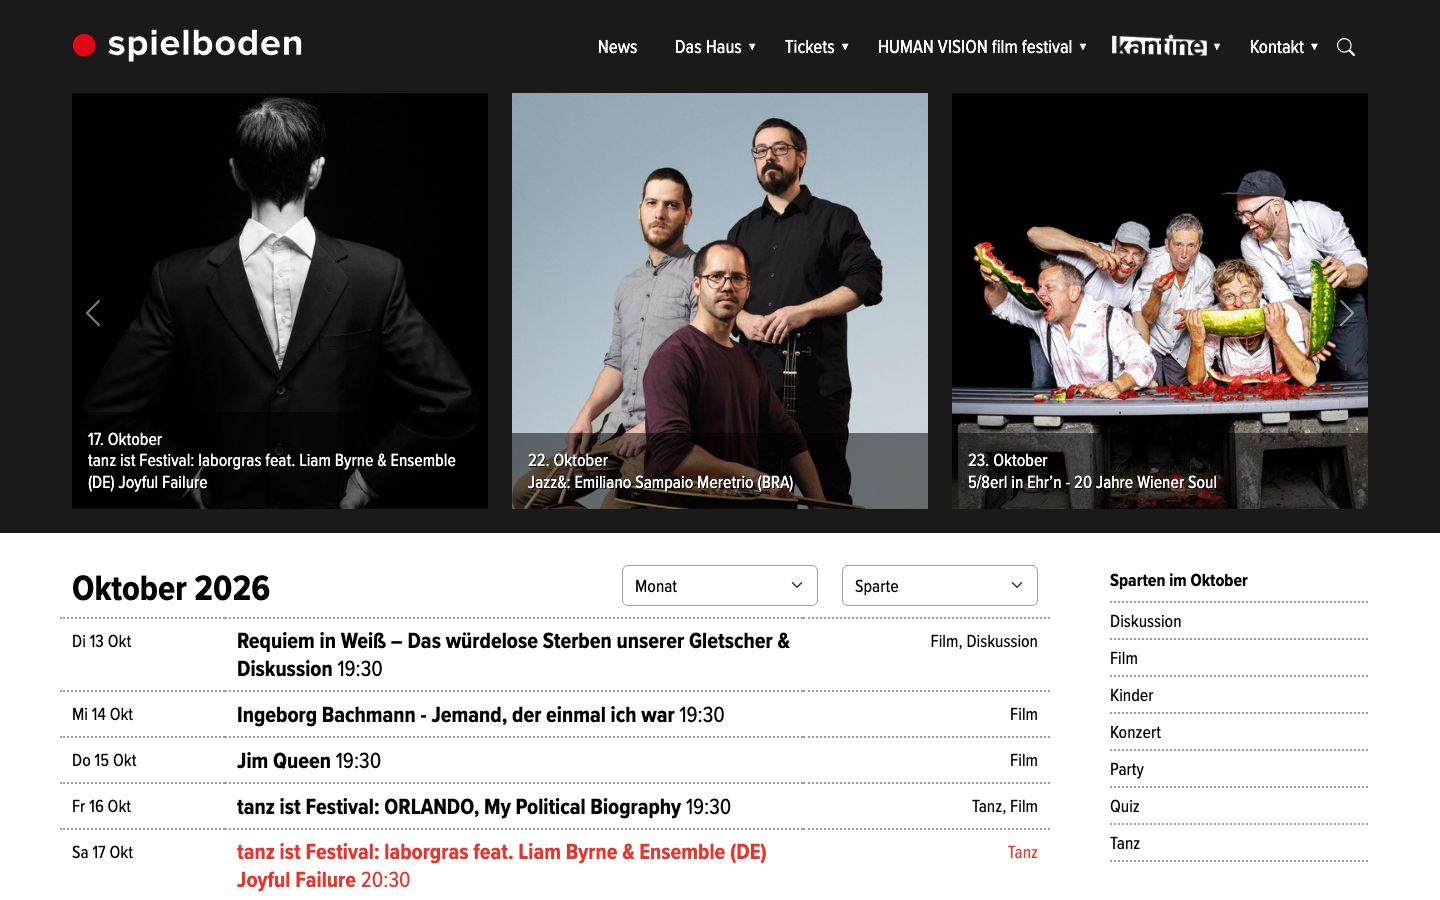Click the Mi 14 Okt date
The height and width of the screenshot is (900, 1440).
click(x=102, y=714)
